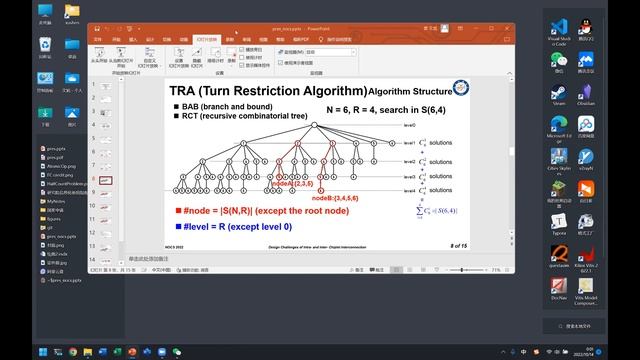This screenshot has height=360, width=640.
Task: Switch to the Insert ribbon tab
Action: 133,40
